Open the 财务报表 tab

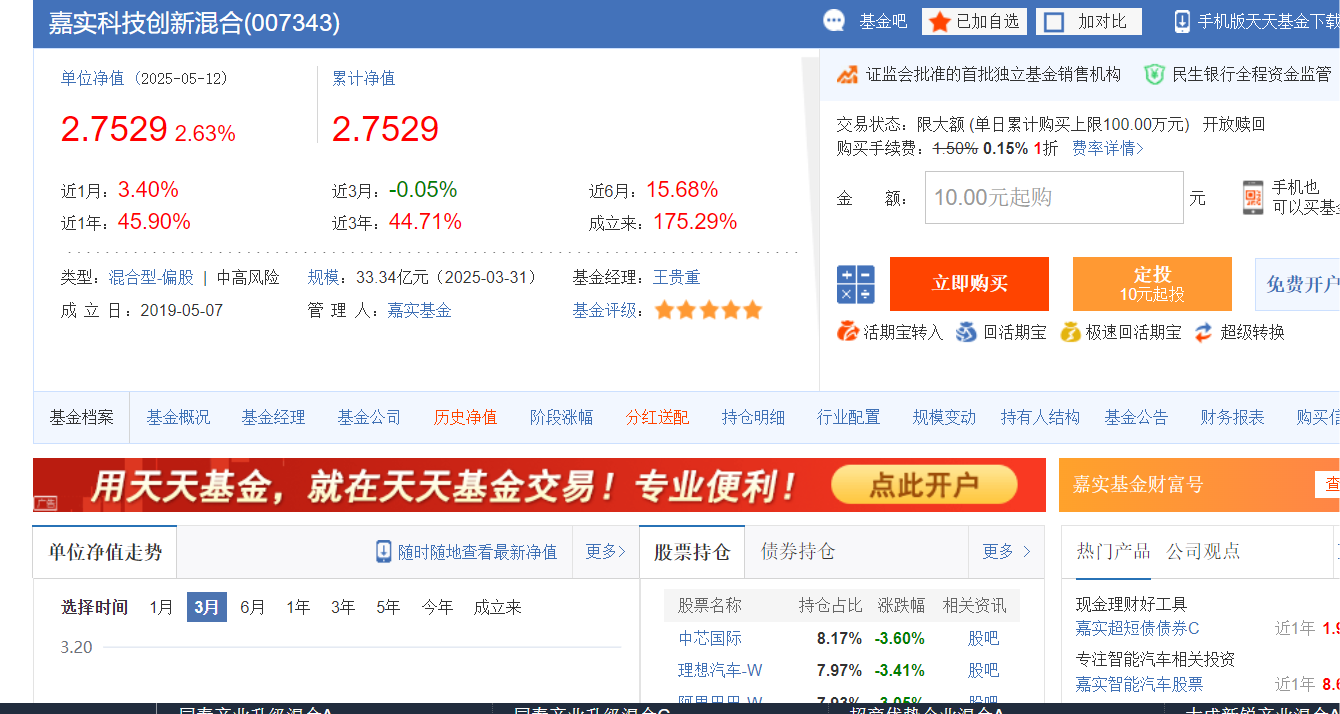1232,417
